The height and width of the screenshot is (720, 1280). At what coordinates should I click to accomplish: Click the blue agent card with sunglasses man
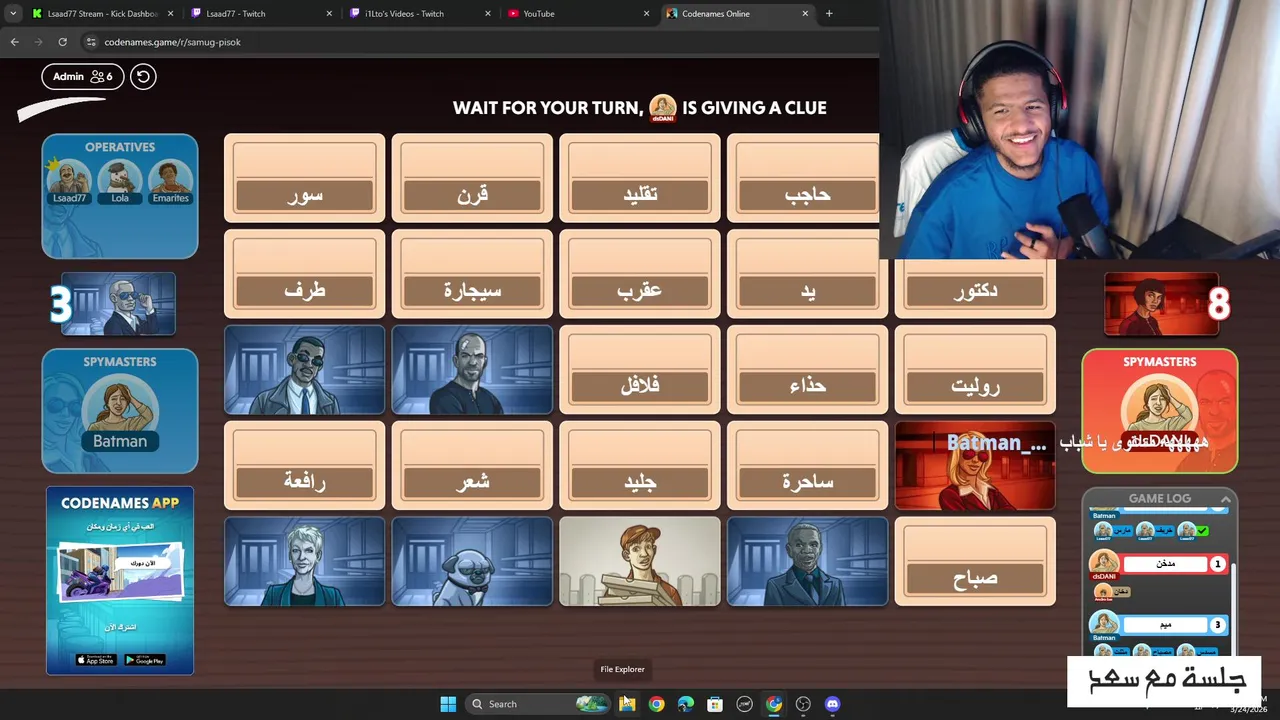click(x=305, y=370)
